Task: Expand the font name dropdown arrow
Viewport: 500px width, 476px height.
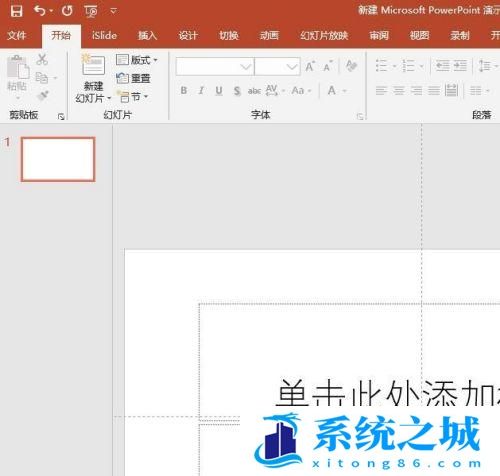Action: (246, 67)
